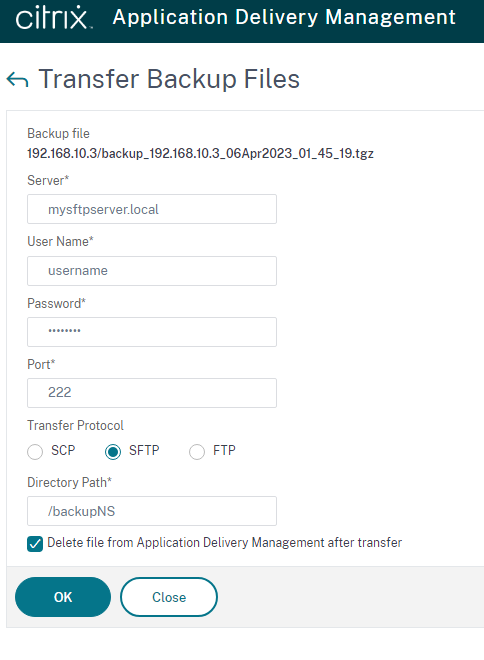Click the Transfer Protocol section label

tap(75, 426)
